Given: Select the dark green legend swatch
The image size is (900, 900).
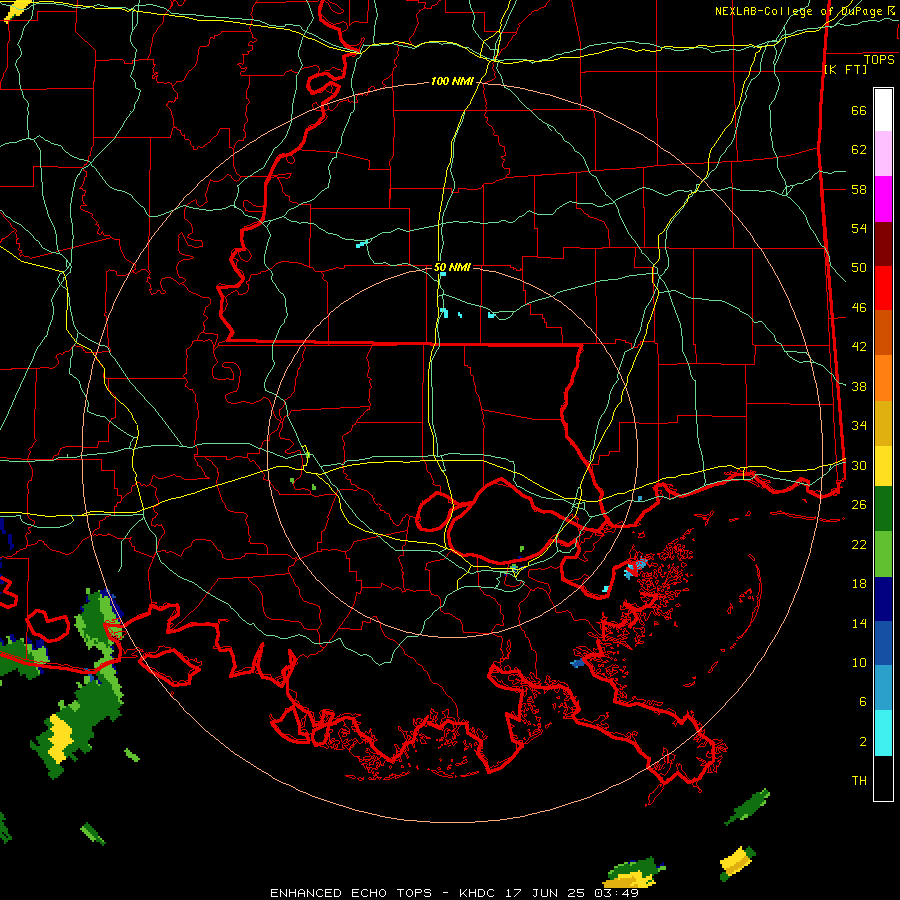Looking at the screenshot, I should 883,509.
